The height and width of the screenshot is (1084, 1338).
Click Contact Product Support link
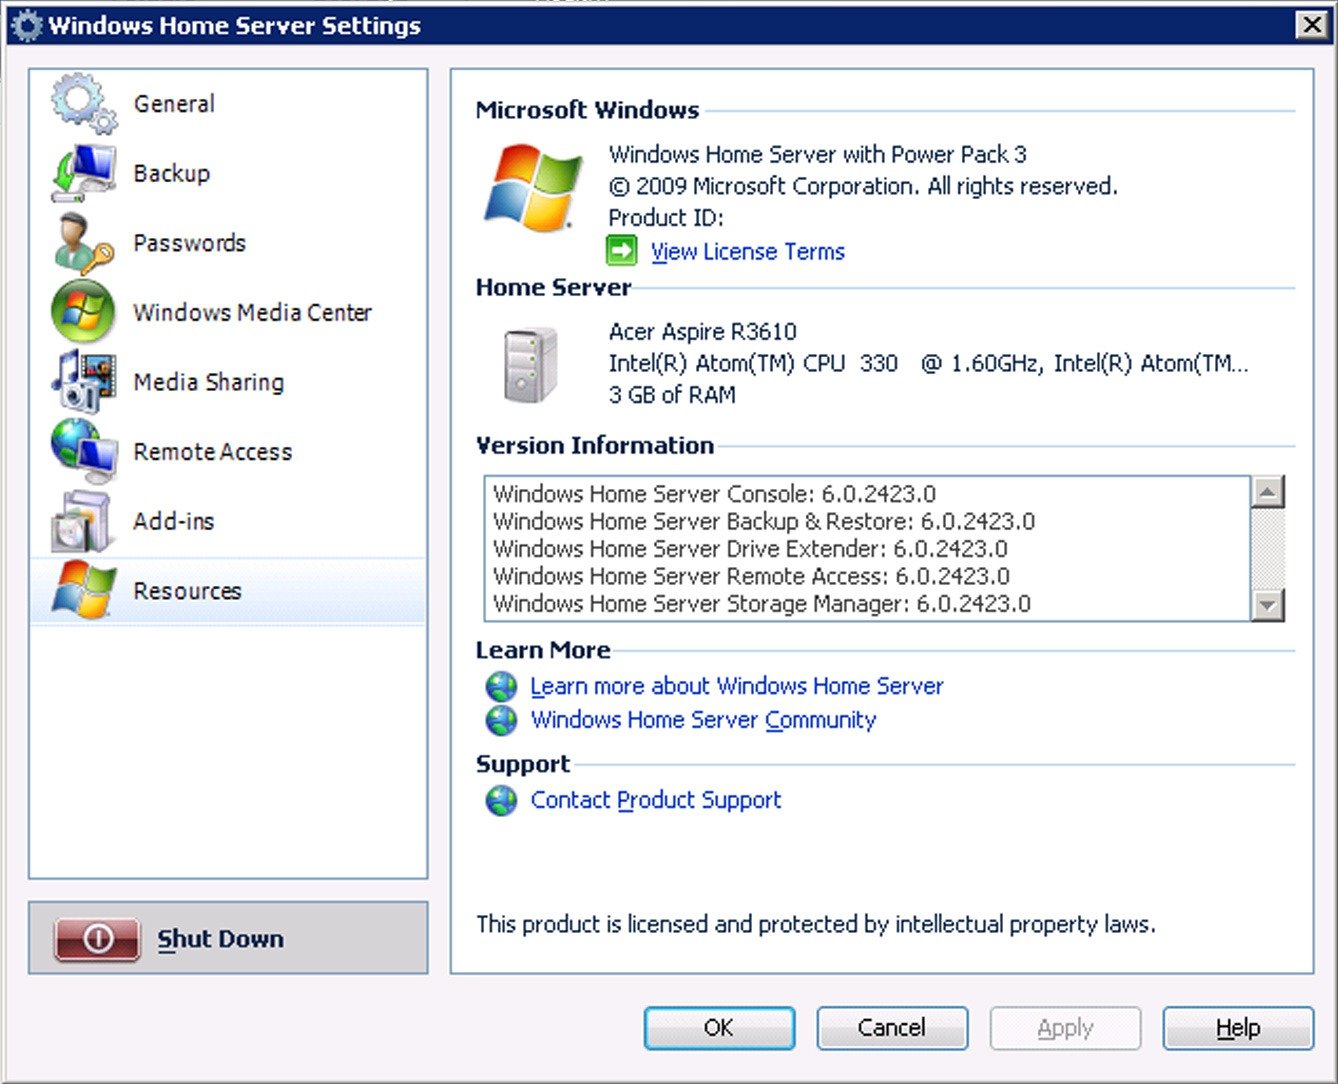(x=655, y=800)
